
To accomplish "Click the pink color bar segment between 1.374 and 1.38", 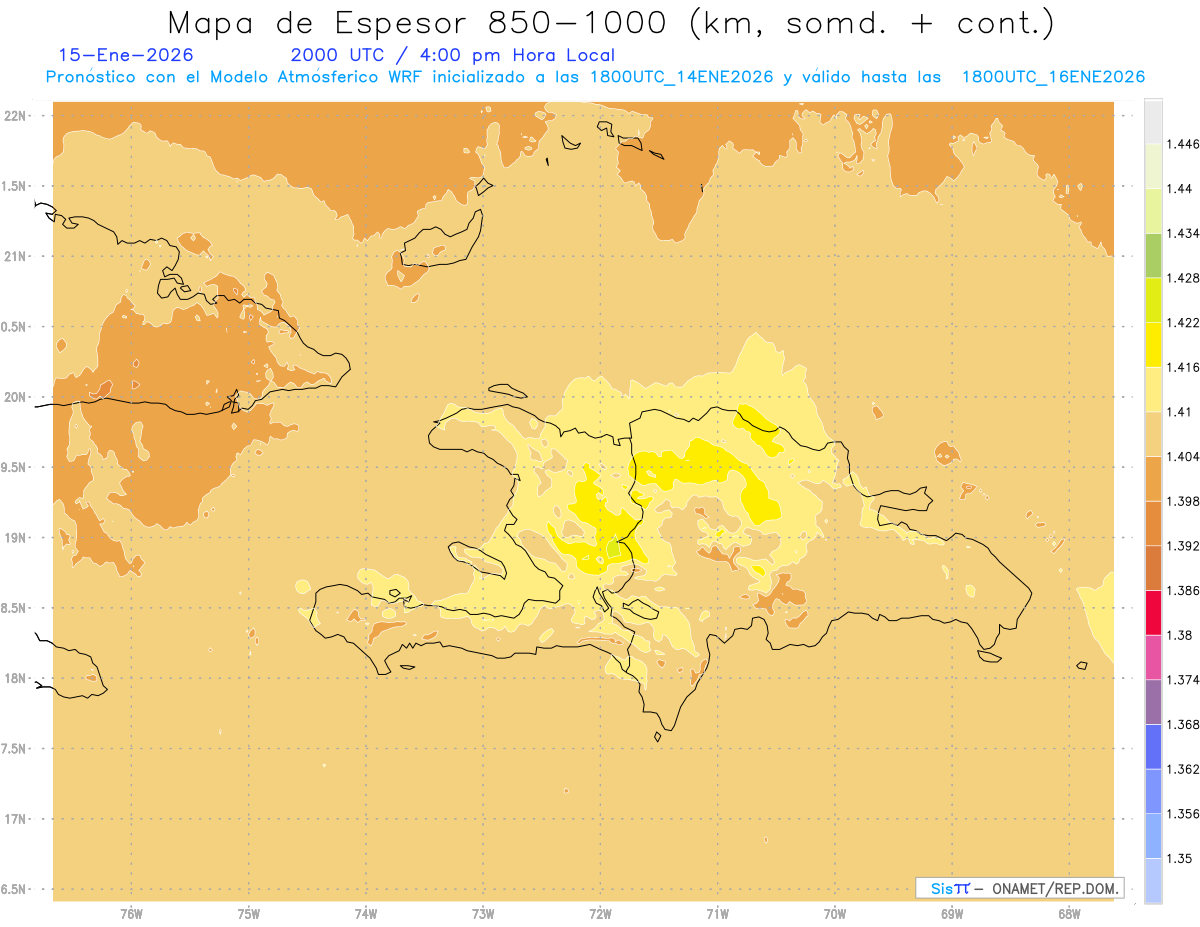I will (x=1153, y=657).
